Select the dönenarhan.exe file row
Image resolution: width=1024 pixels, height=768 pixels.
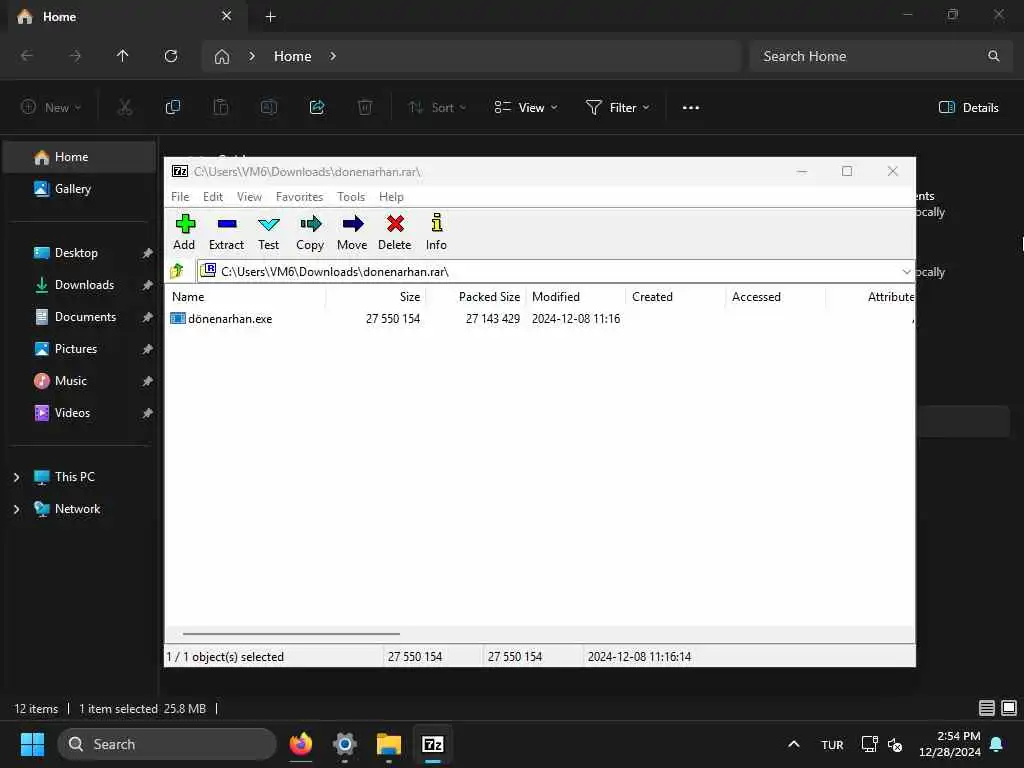point(539,319)
